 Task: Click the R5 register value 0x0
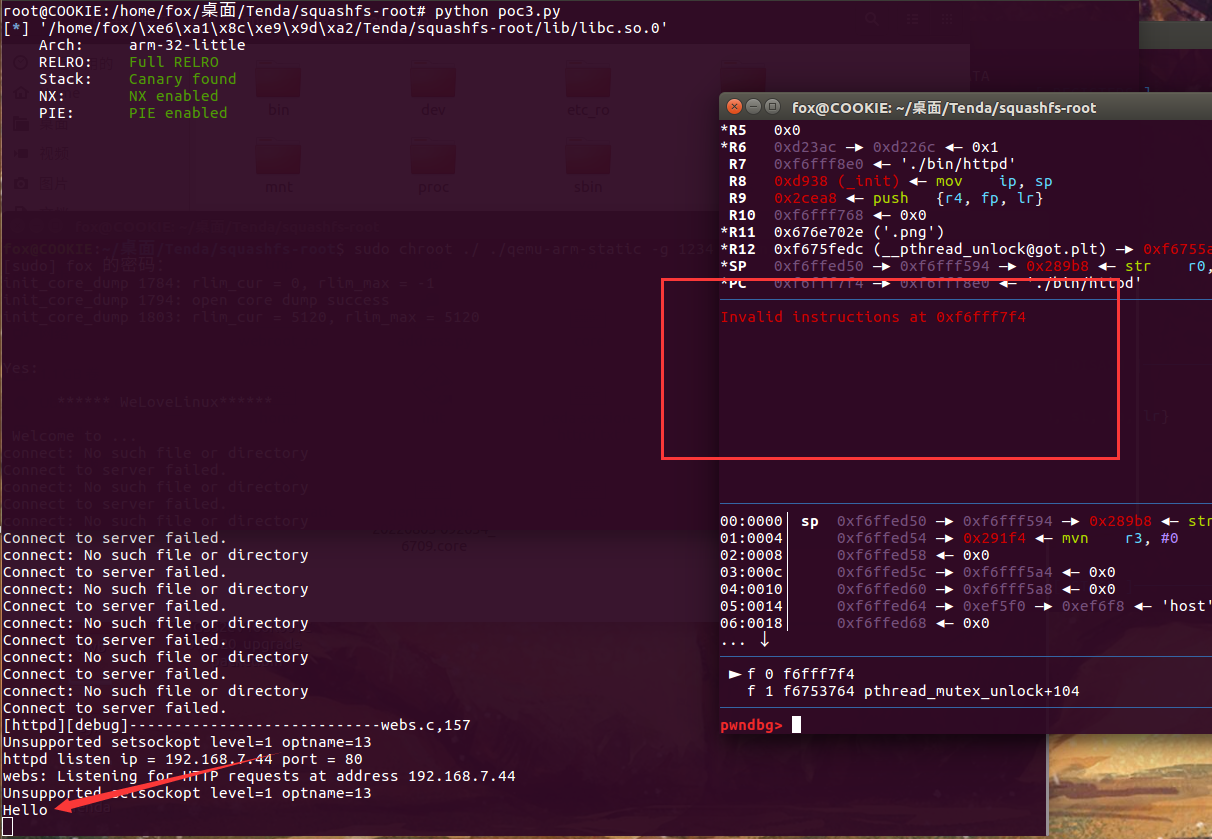[787, 130]
